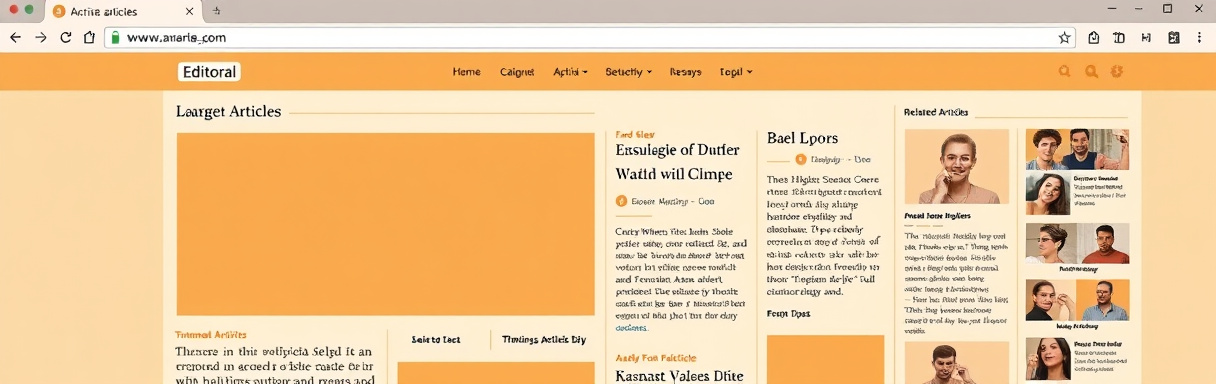Image resolution: width=1216 pixels, height=384 pixels.
Task: Open the 'Kasnast VaIees Ditte' article headline
Action: point(680,376)
